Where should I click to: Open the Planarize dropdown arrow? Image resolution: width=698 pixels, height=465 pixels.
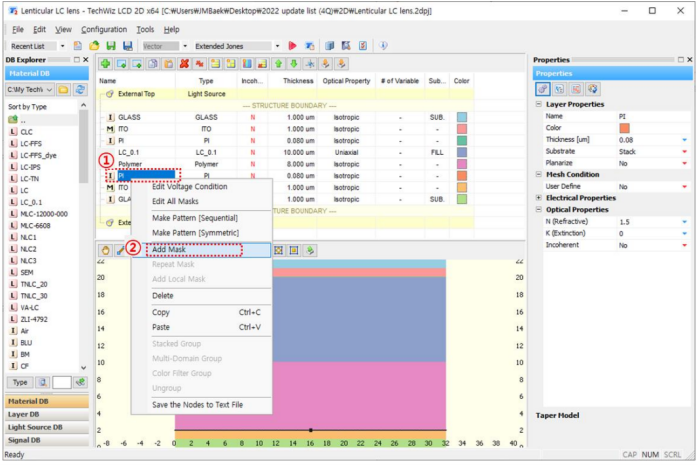click(x=684, y=162)
